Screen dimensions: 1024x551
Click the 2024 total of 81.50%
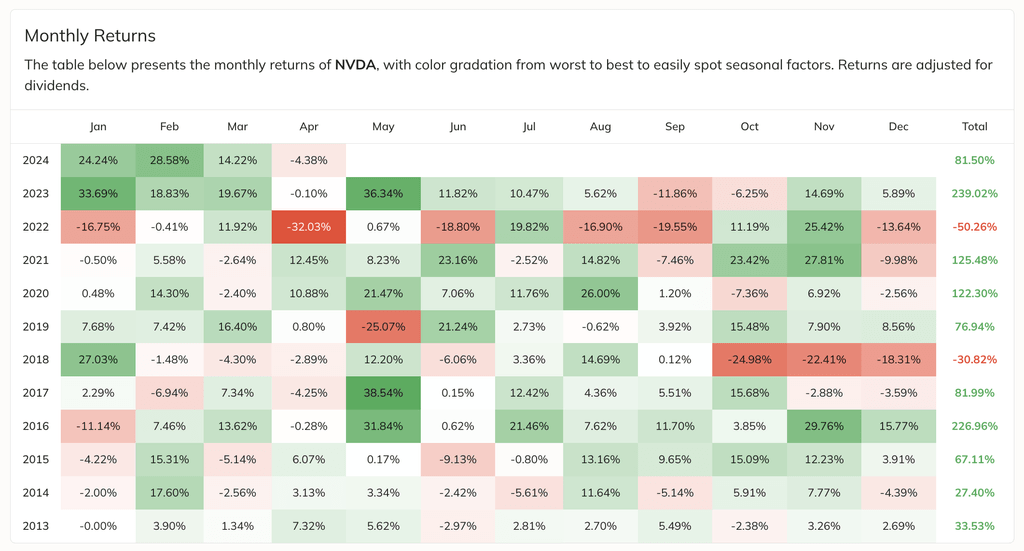point(974,160)
